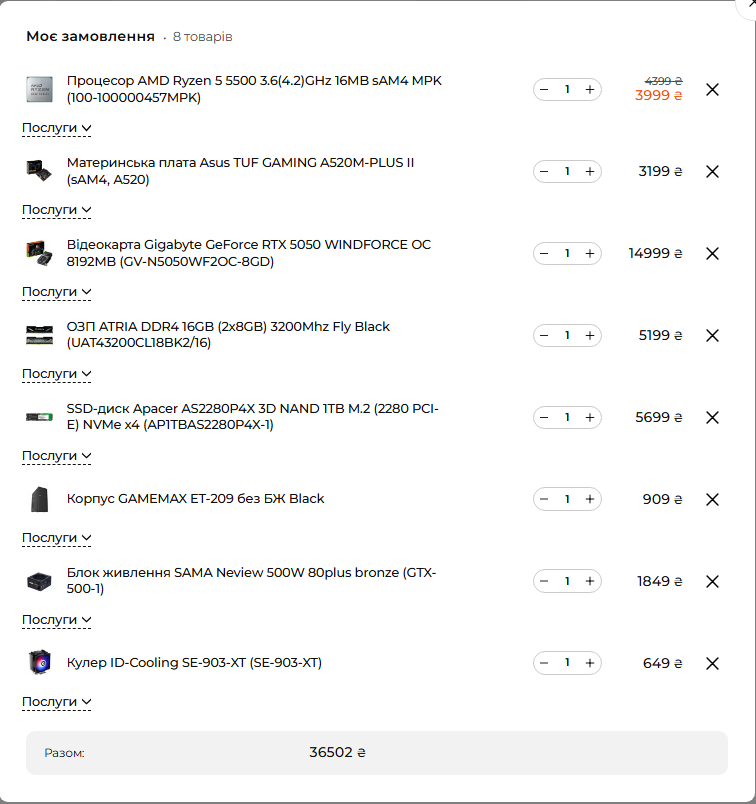This screenshot has height=804, width=756.
Task: Remove Gigabyte RTX 5050 video card item
Action: click(712, 254)
